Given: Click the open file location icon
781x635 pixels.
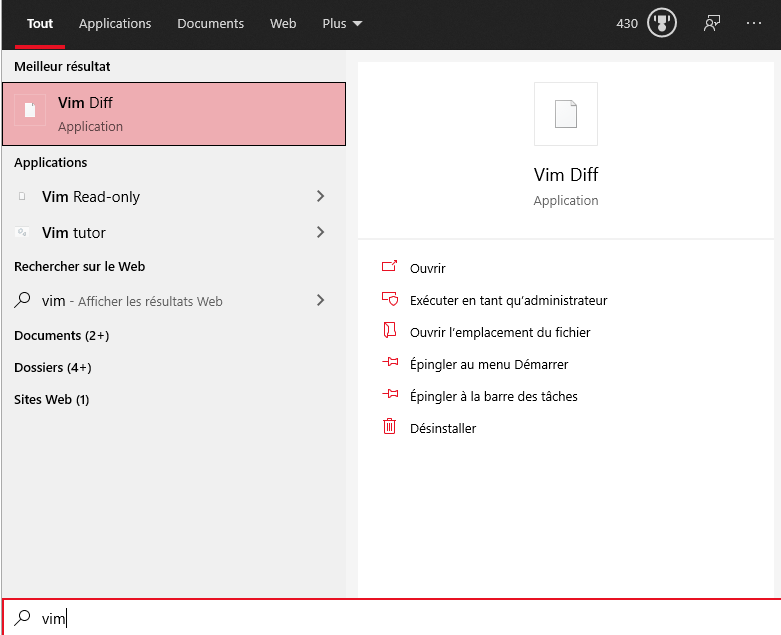Looking at the screenshot, I should 390,330.
